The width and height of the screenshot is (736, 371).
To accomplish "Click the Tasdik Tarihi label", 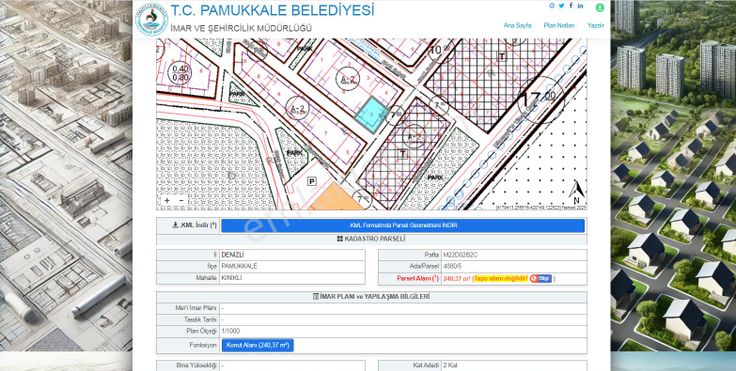I will (200, 320).
